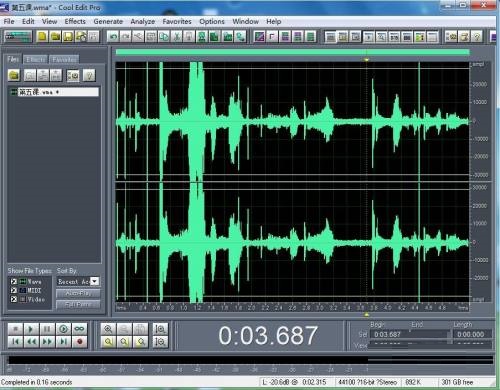Click the Full Paths button in the Files panel

(x=78, y=304)
